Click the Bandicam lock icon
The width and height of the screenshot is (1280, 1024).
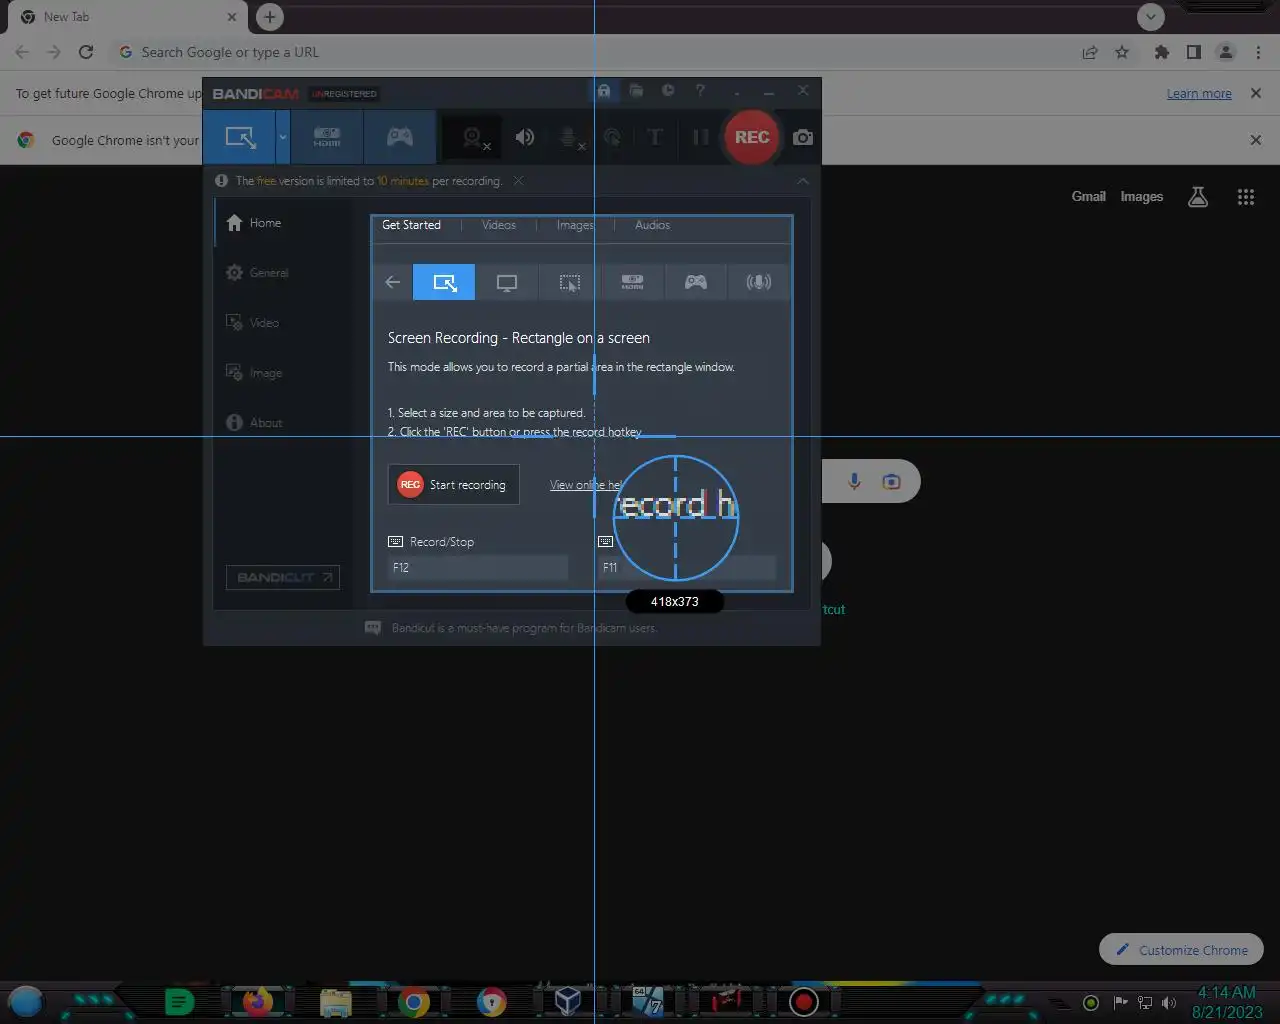(x=604, y=91)
